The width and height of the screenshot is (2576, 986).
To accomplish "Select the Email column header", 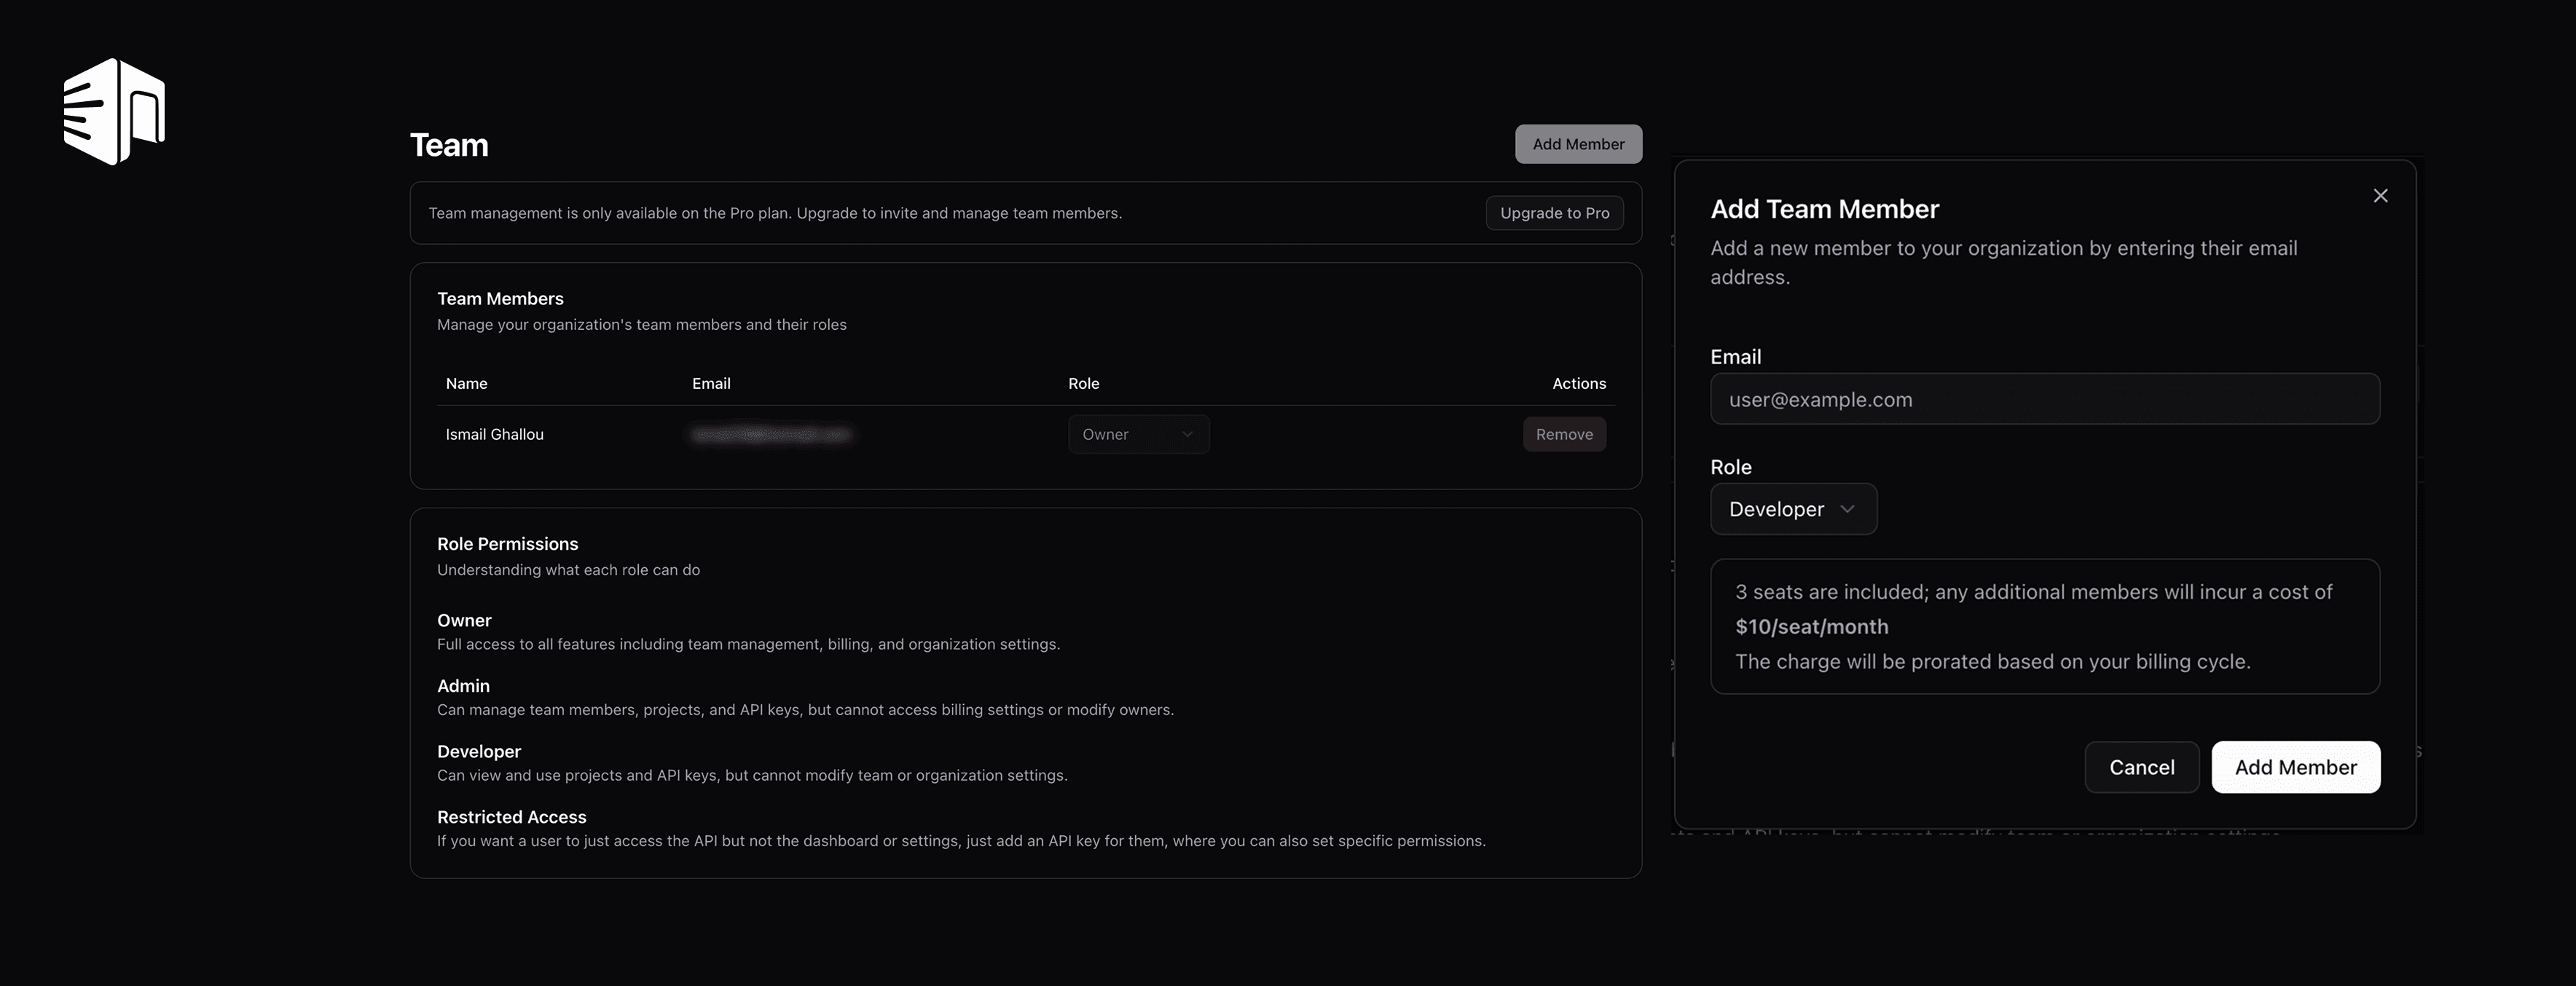I will 711,383.
